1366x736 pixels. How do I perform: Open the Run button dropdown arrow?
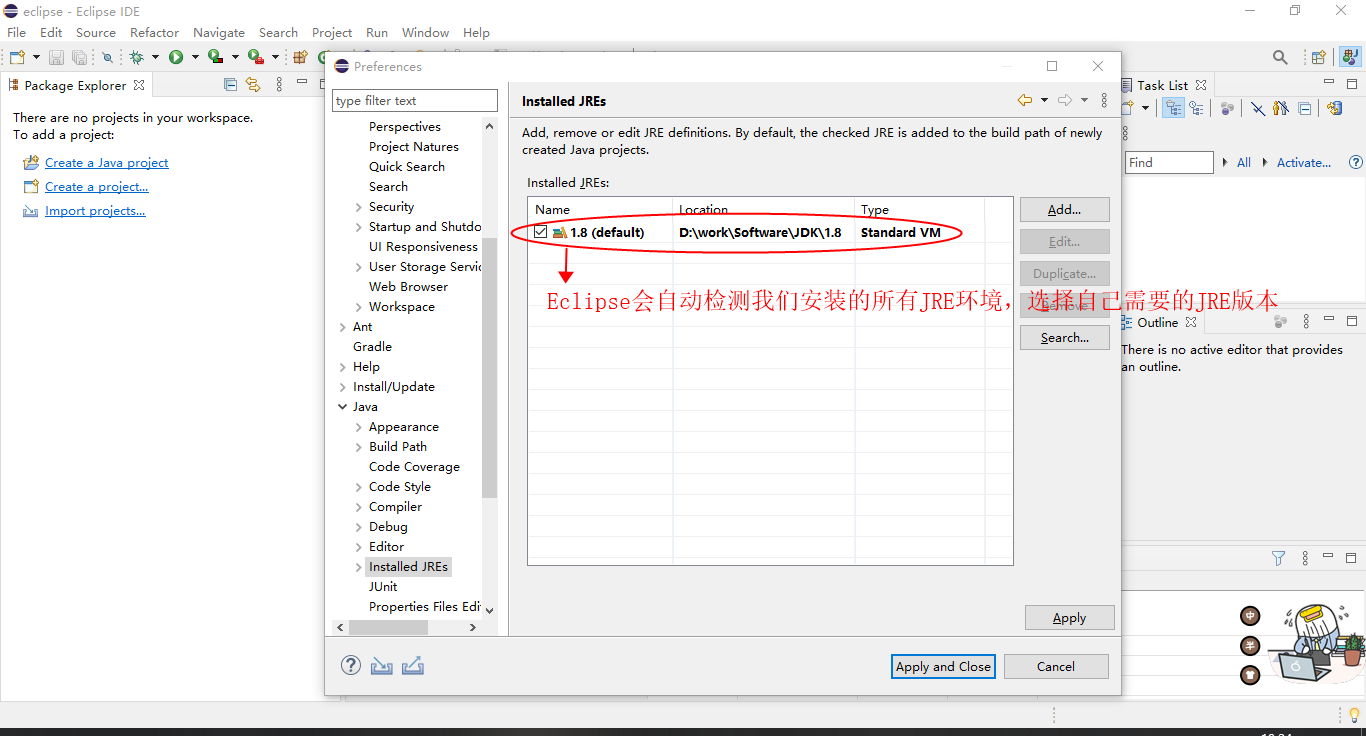pos(195,57)
